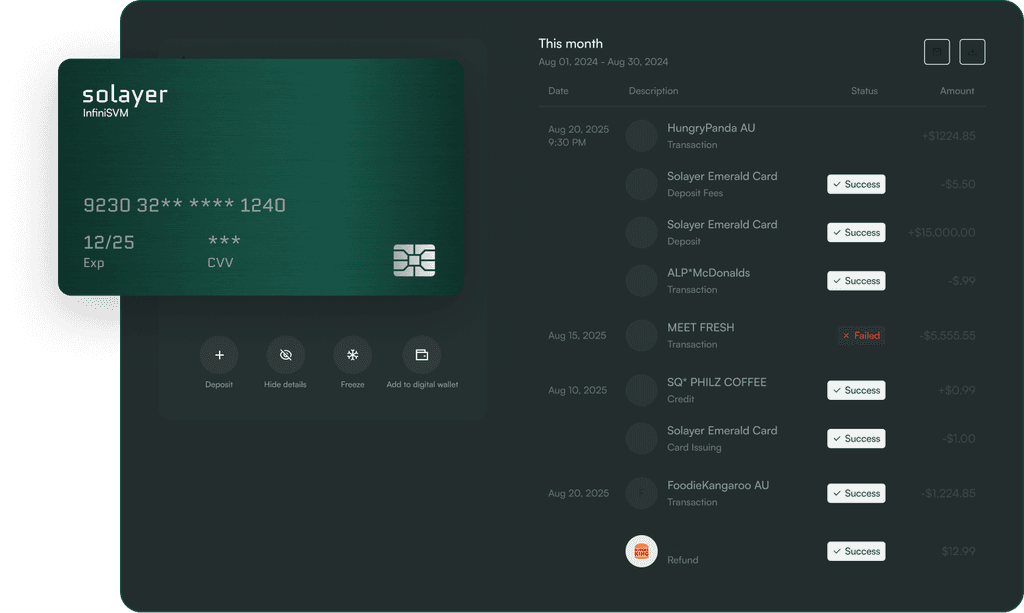Click the MEET FRESH merchant avatar
The image size is (1024, 613).
point(641,336)
